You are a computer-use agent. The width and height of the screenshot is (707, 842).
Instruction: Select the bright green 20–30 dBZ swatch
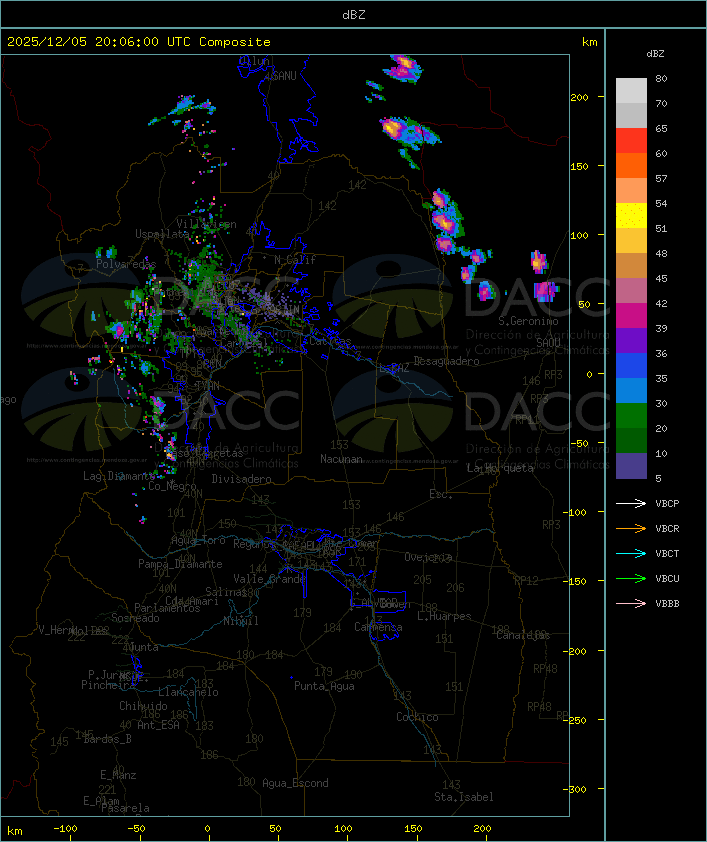click(x=631, y=416)
